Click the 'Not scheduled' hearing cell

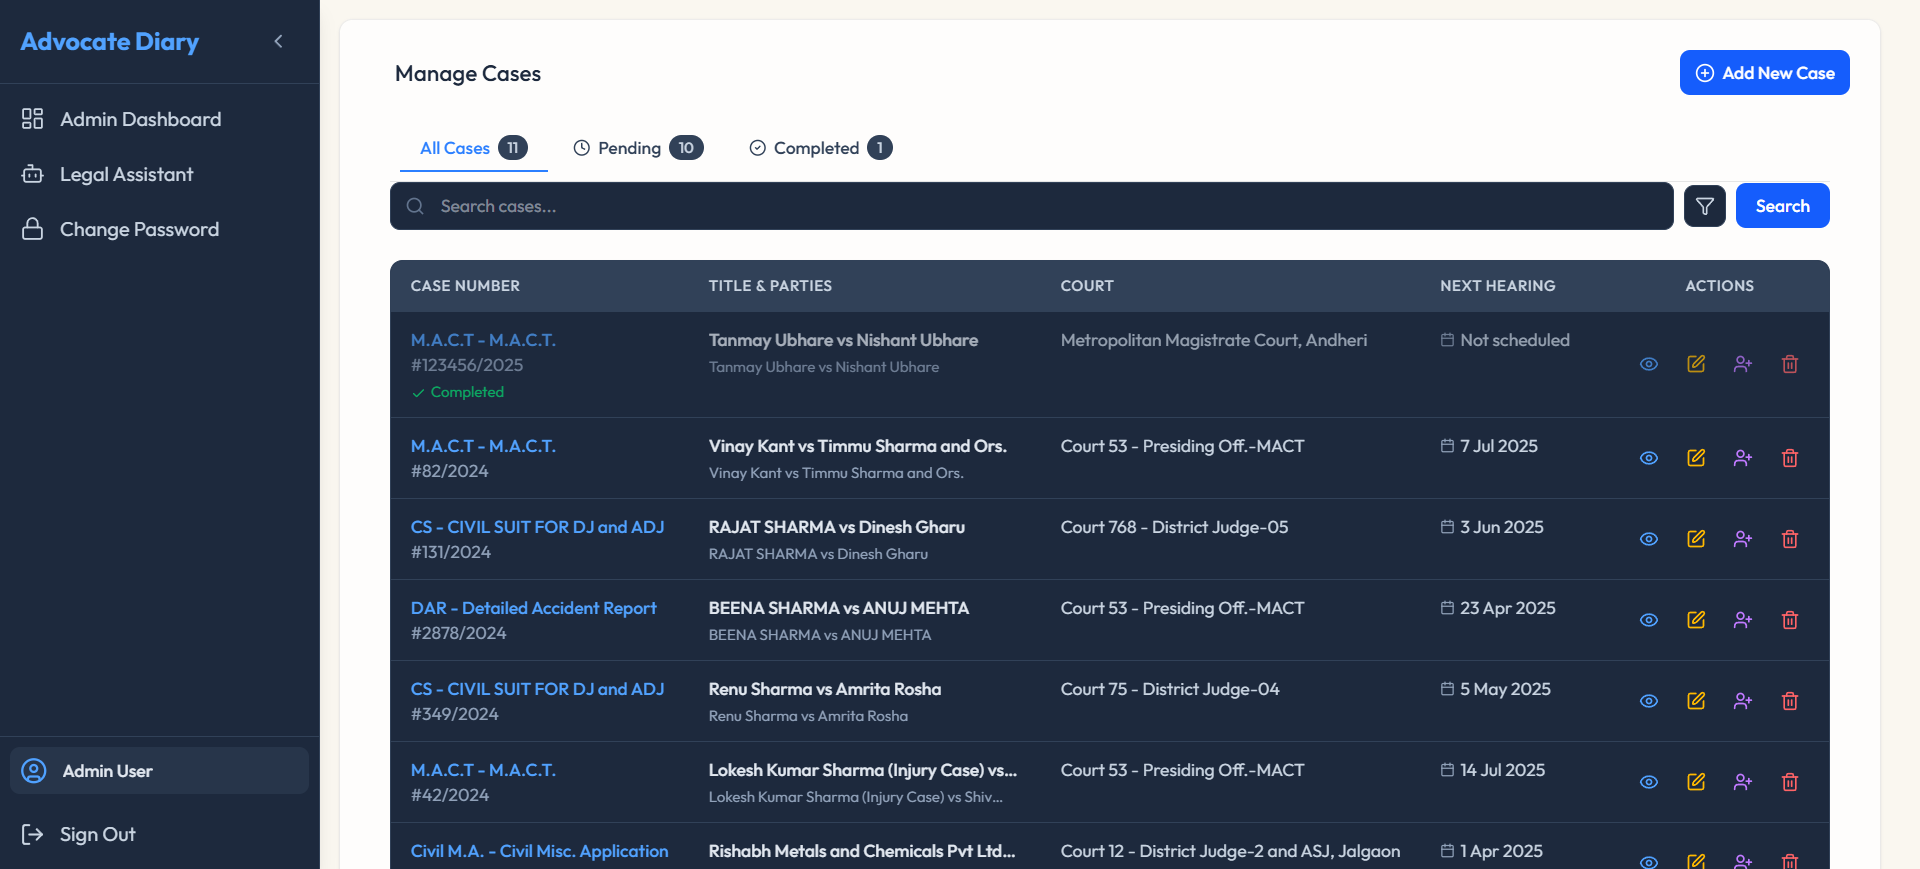coord(1505,340)
